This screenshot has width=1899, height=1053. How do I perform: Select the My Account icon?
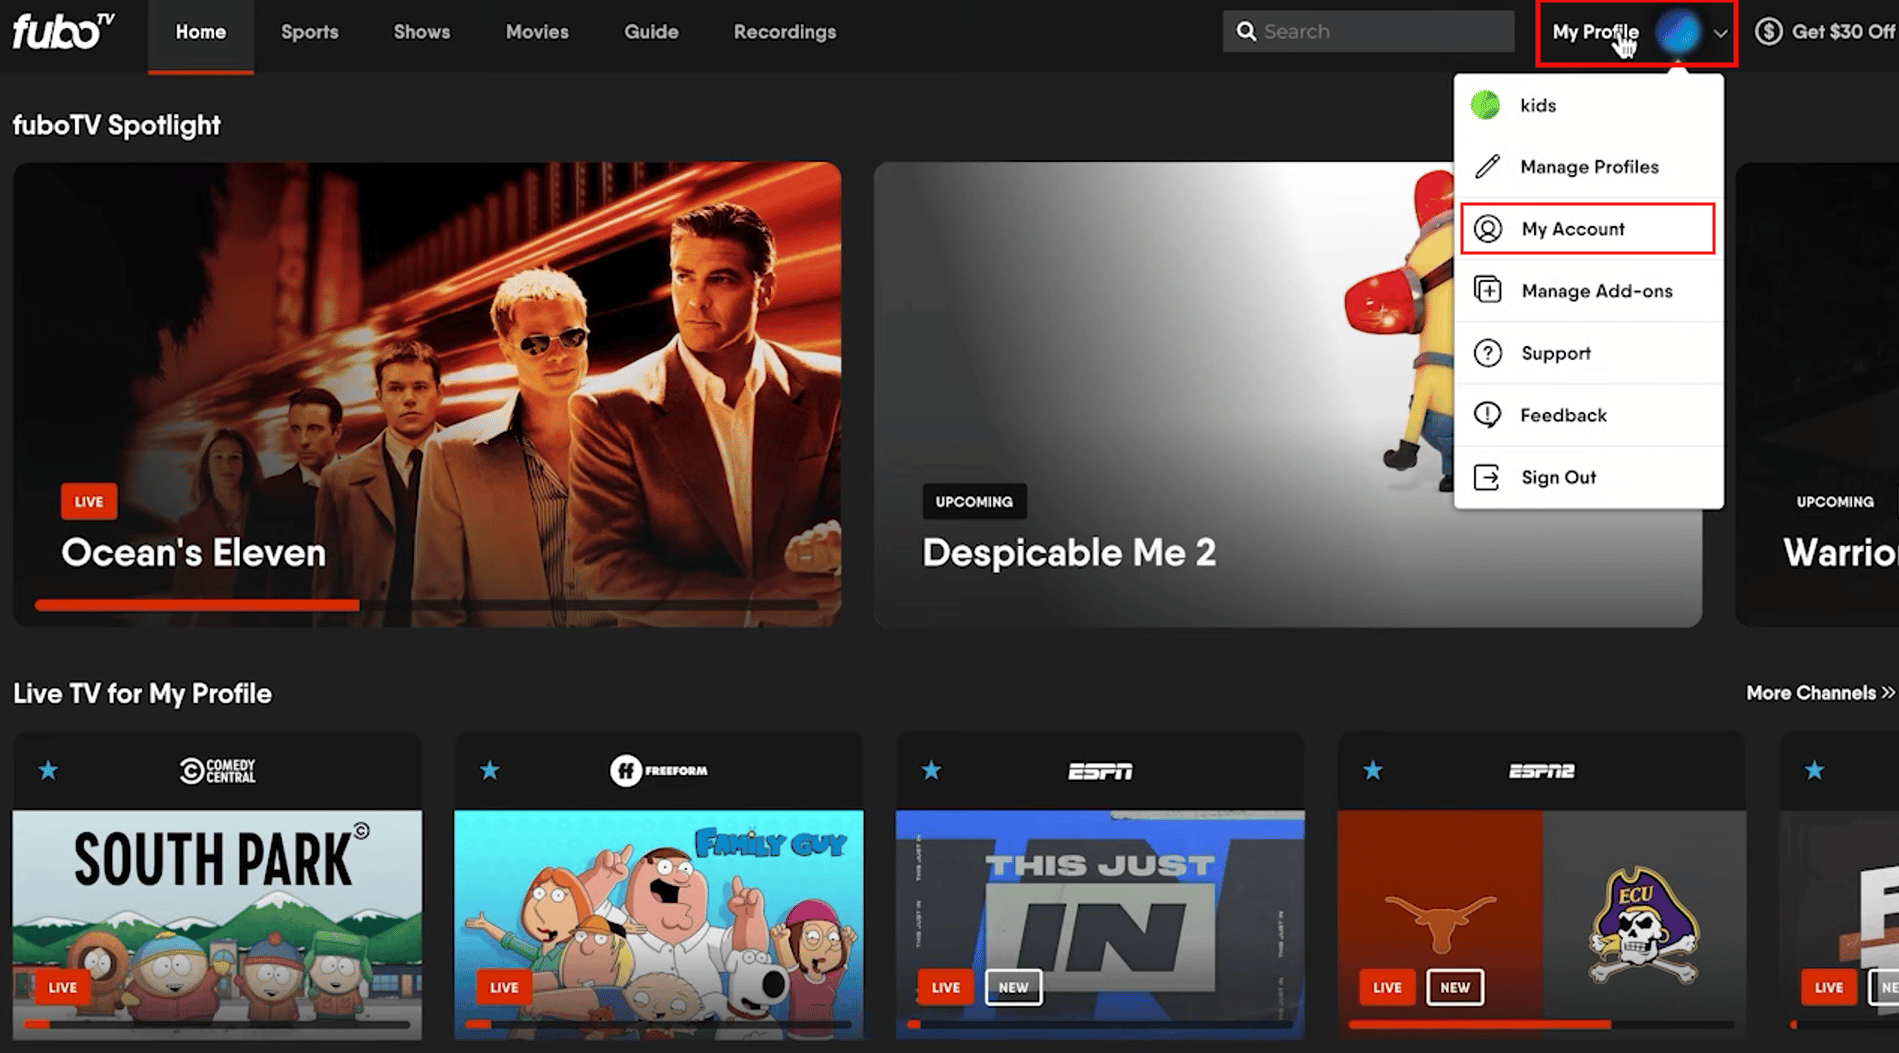click(1489, 228)
